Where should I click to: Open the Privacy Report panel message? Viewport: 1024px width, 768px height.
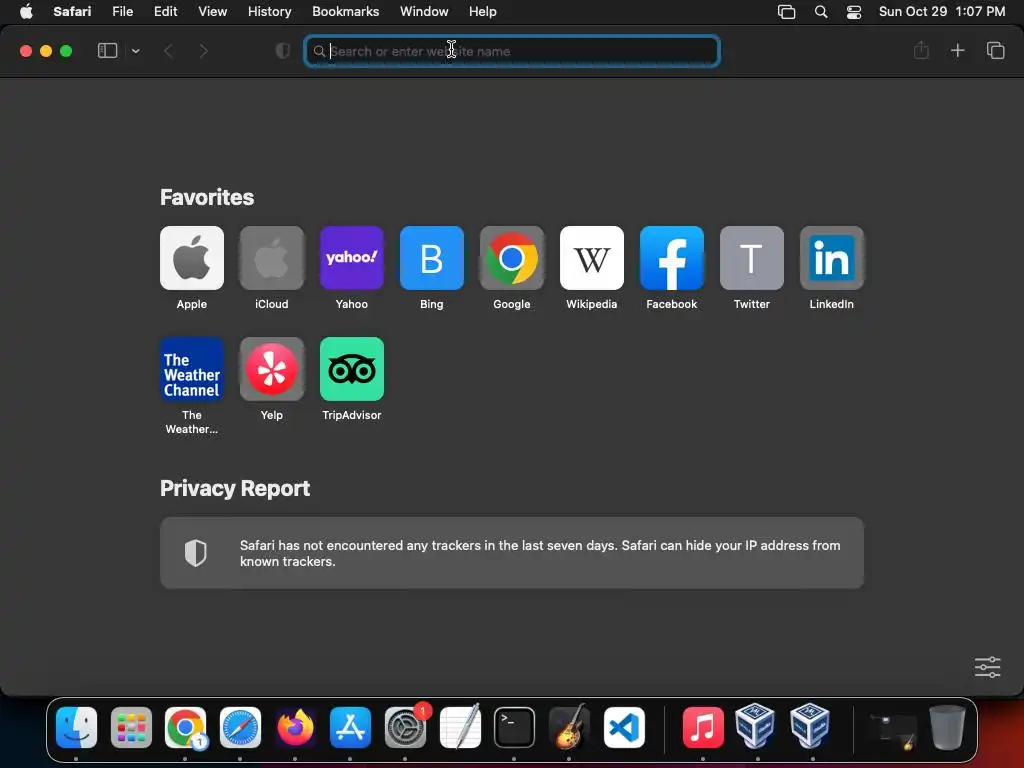(x=512, y=553)
